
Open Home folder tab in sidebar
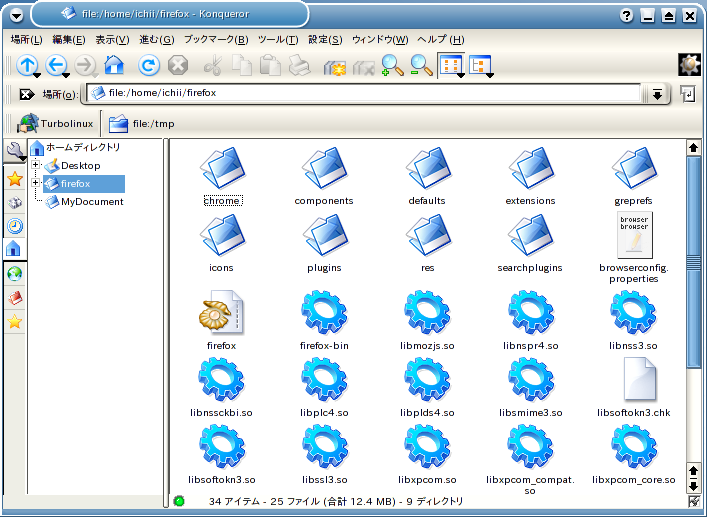15,248
